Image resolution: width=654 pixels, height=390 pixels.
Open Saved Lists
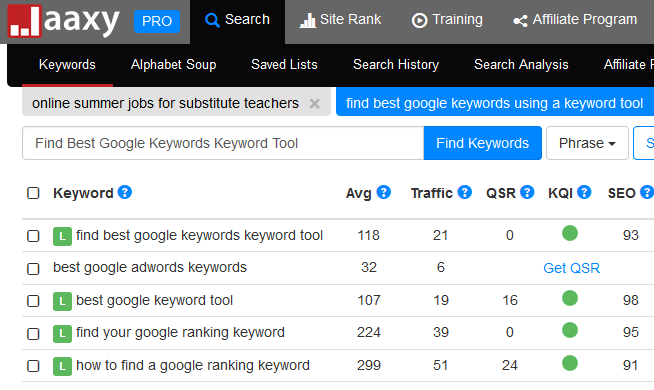point(284,65)
